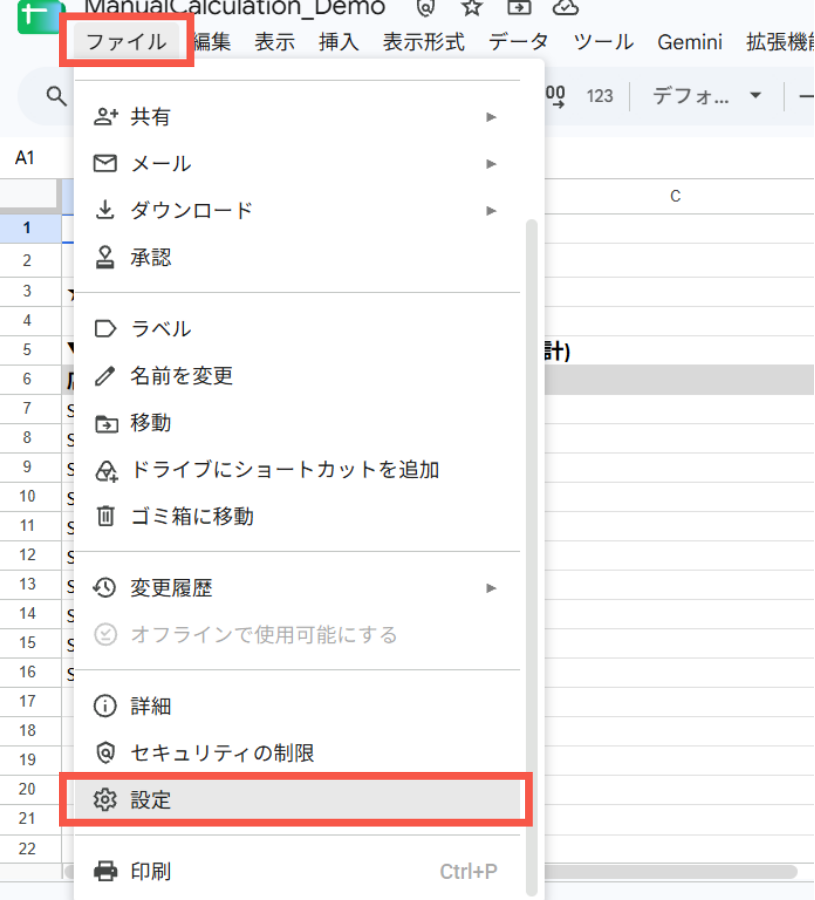This screenshot has height=900, width=815.
Task: Select row 2 header
Action: (27, 261)
